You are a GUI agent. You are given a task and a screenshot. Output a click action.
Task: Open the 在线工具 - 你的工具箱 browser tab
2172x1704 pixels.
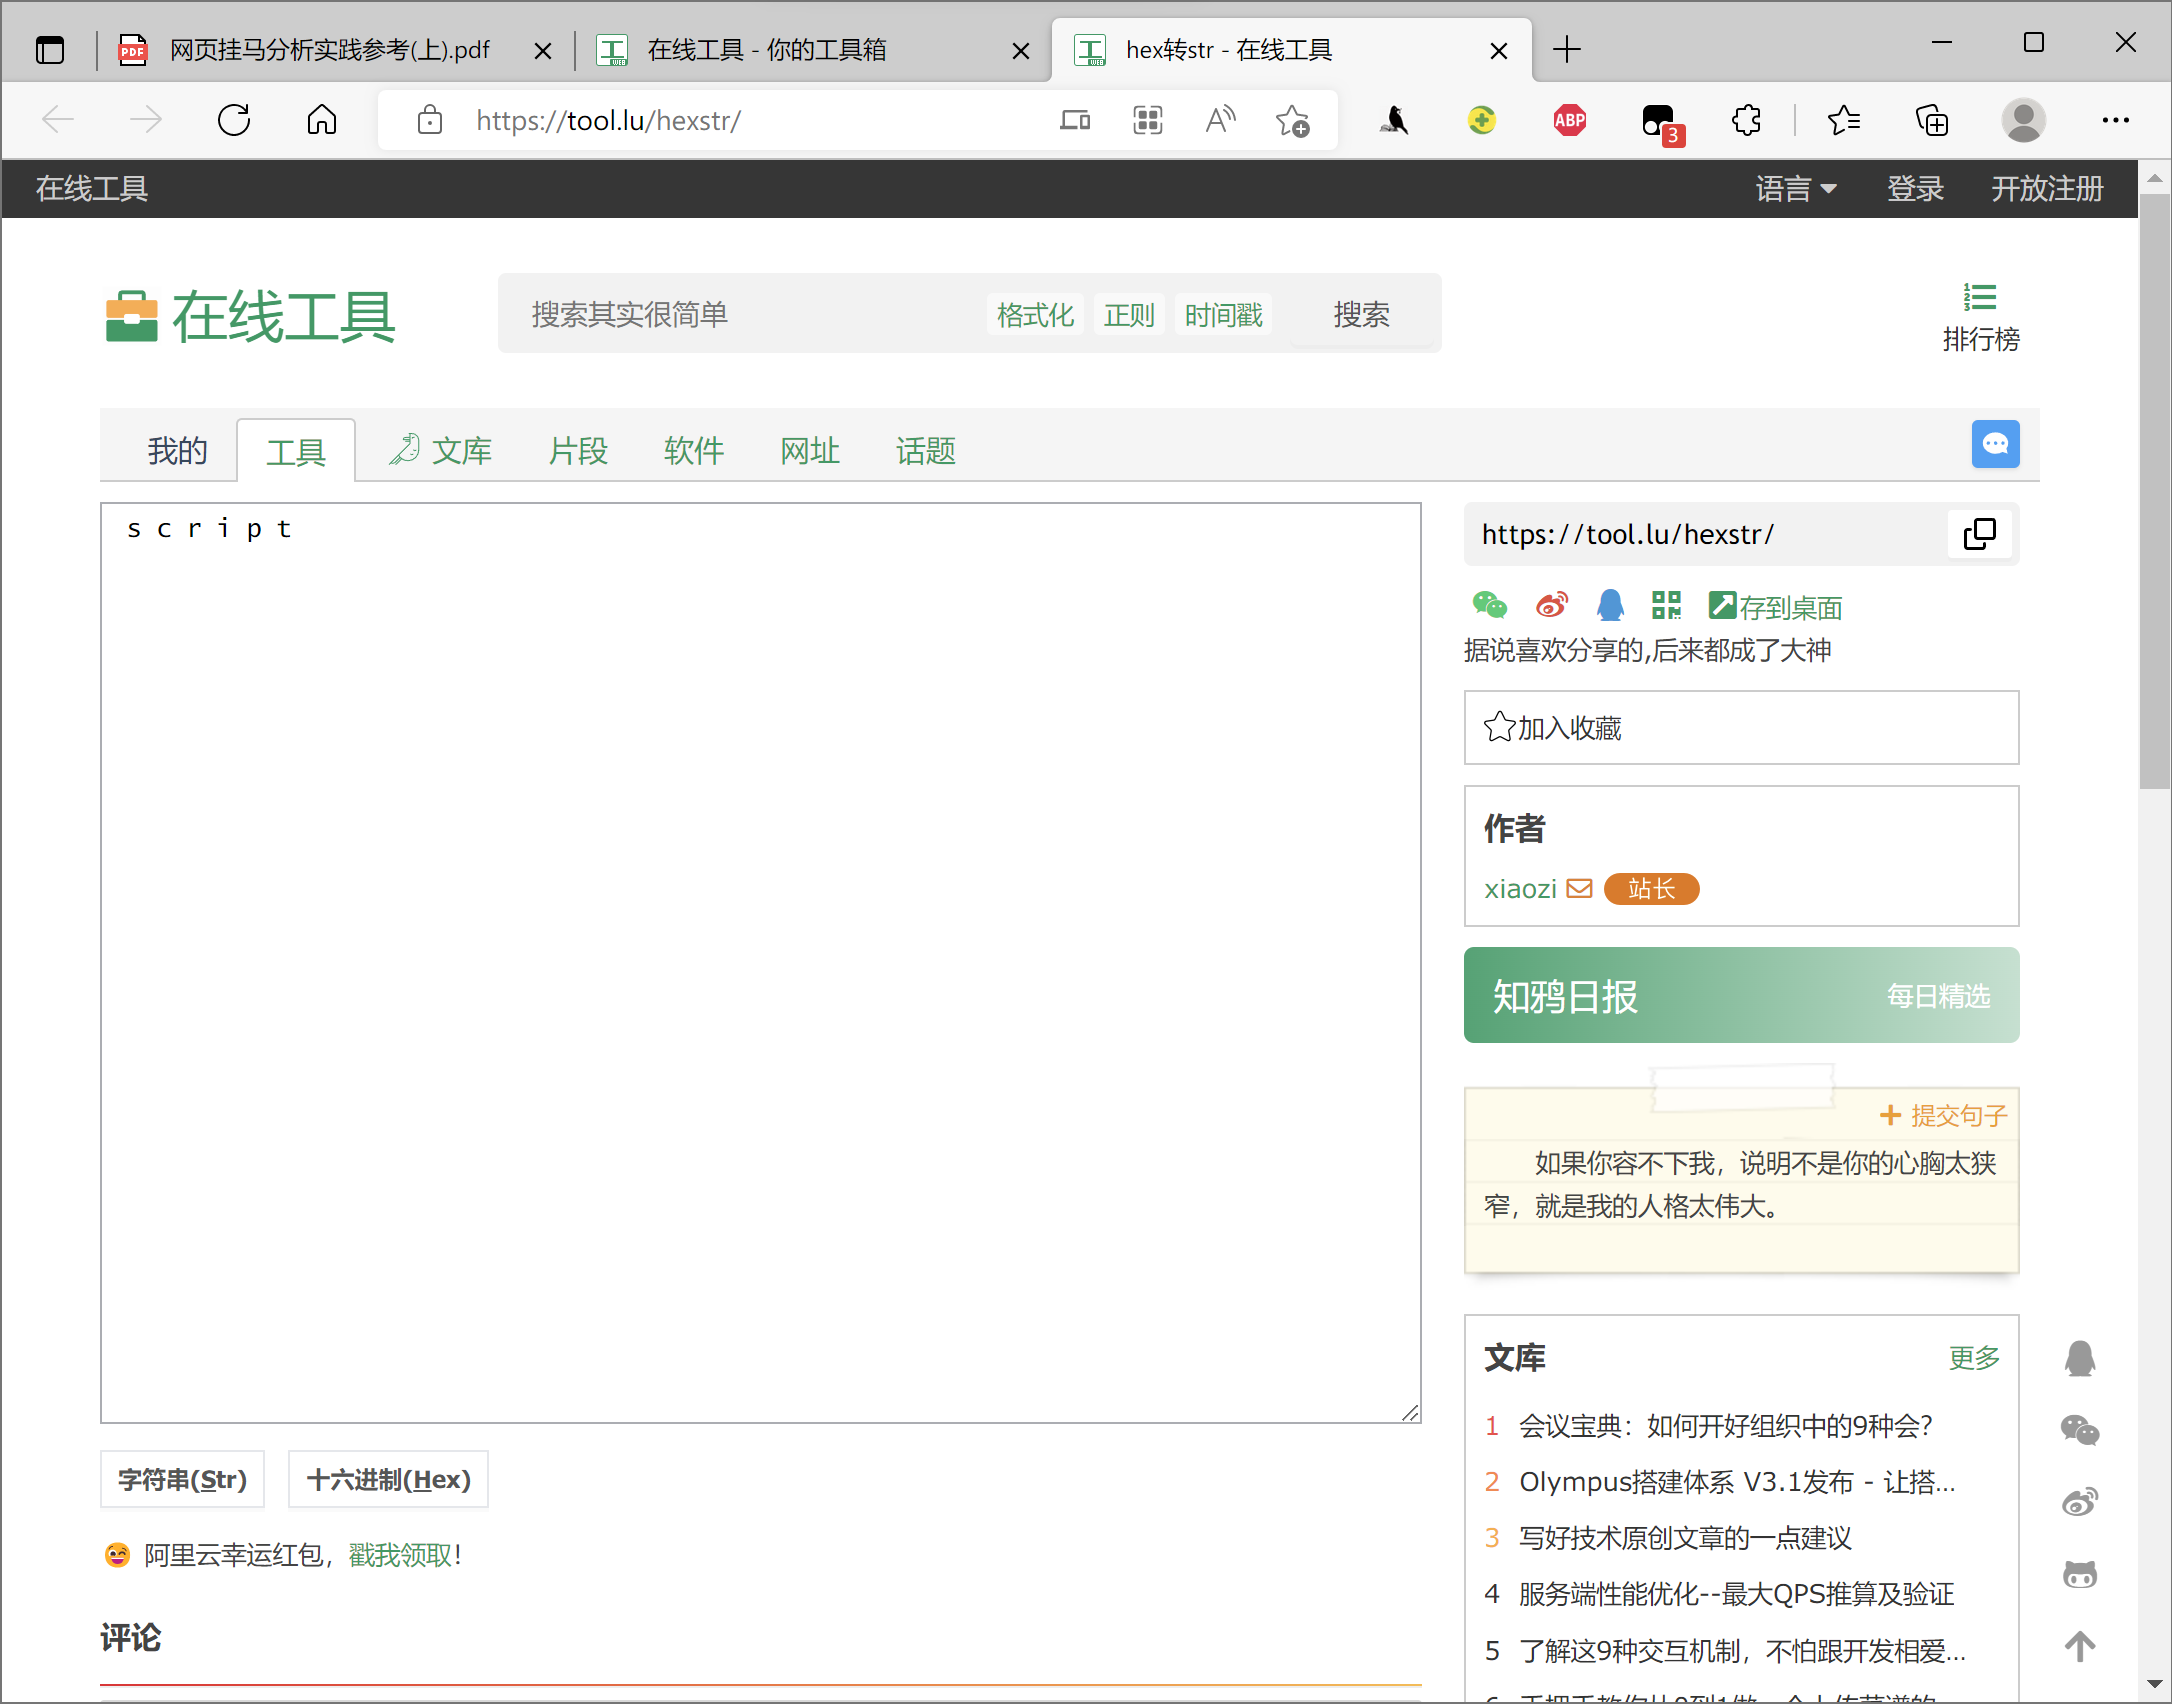coord(766,50)
